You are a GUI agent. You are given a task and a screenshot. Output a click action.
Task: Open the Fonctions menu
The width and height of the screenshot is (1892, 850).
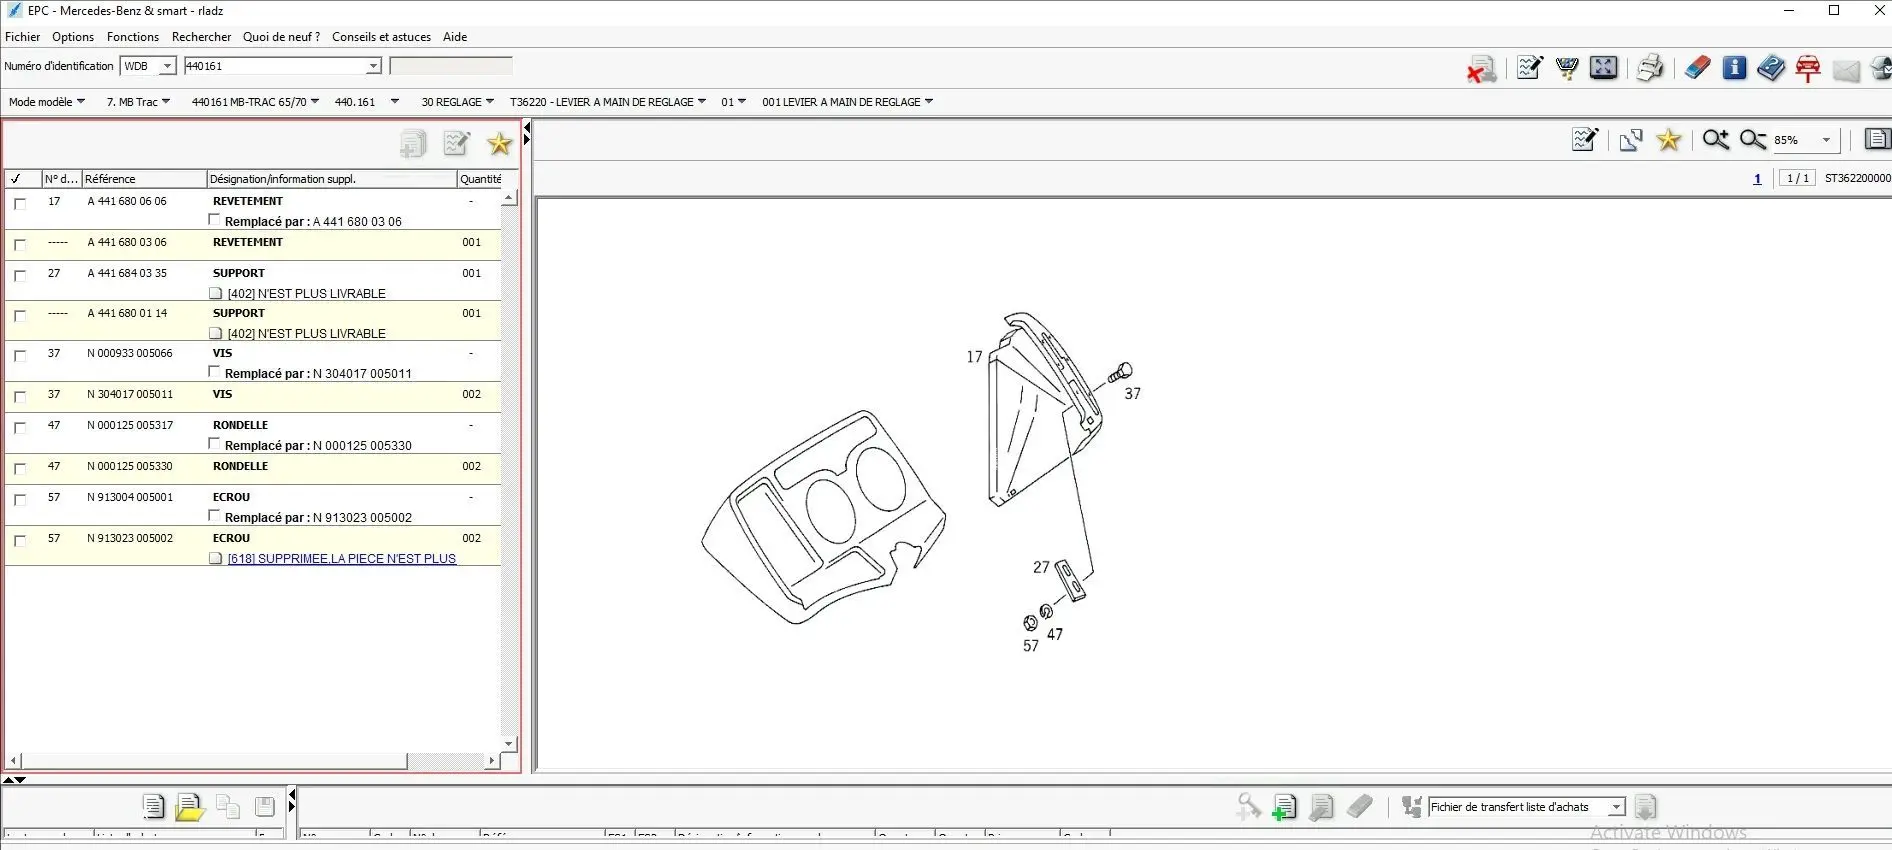[x=132, y=37]
